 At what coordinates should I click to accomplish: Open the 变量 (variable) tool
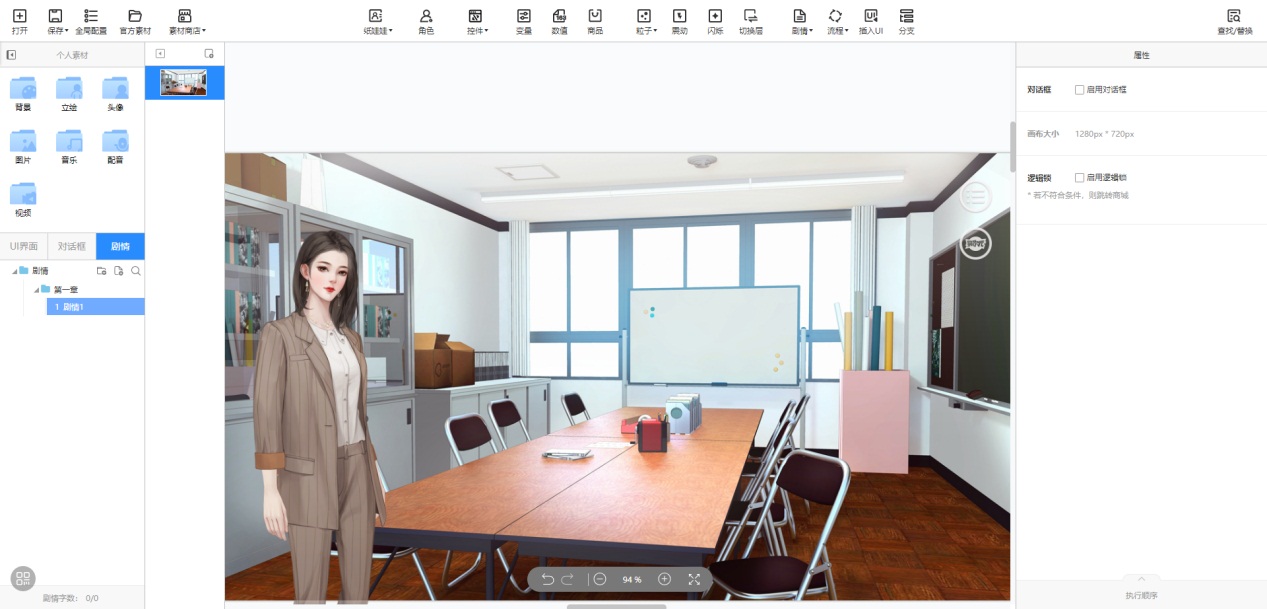(523, 21)
